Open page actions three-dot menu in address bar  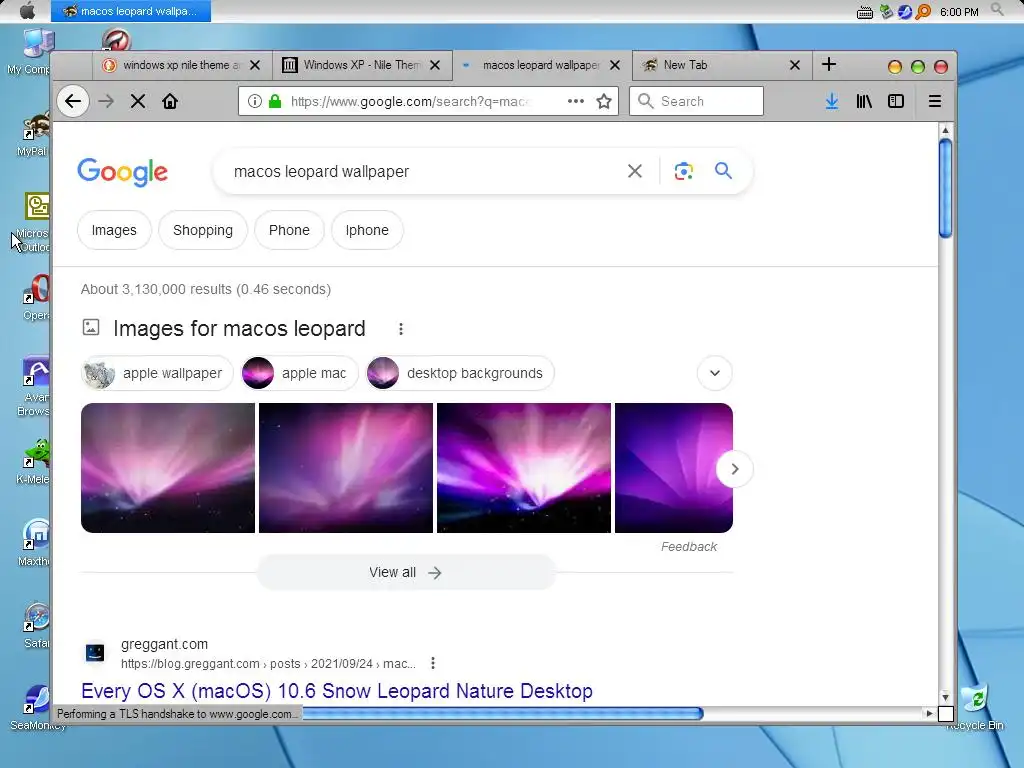coord(575,101)
